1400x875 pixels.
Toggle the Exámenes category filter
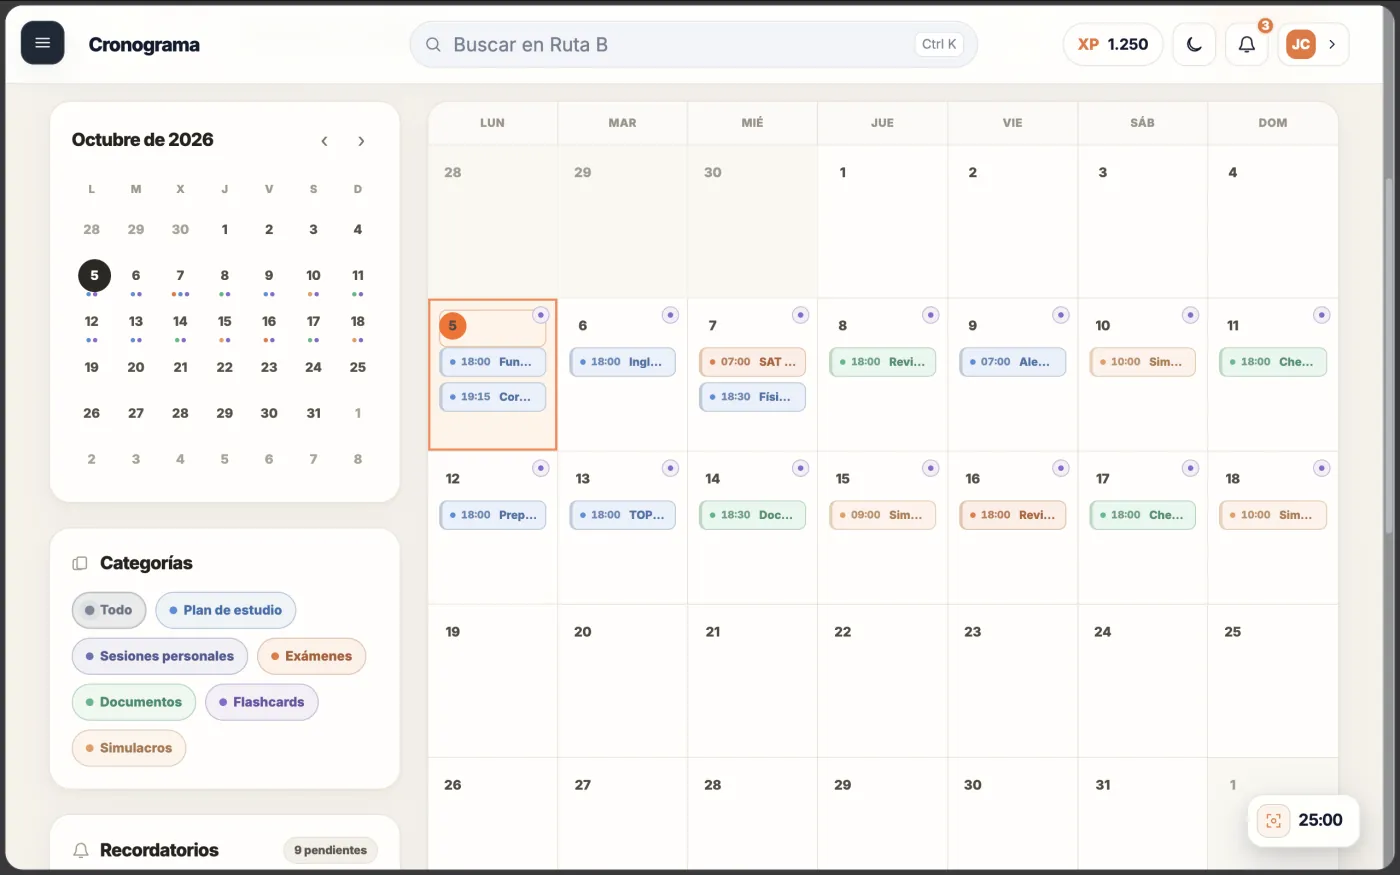pos(312,656)
